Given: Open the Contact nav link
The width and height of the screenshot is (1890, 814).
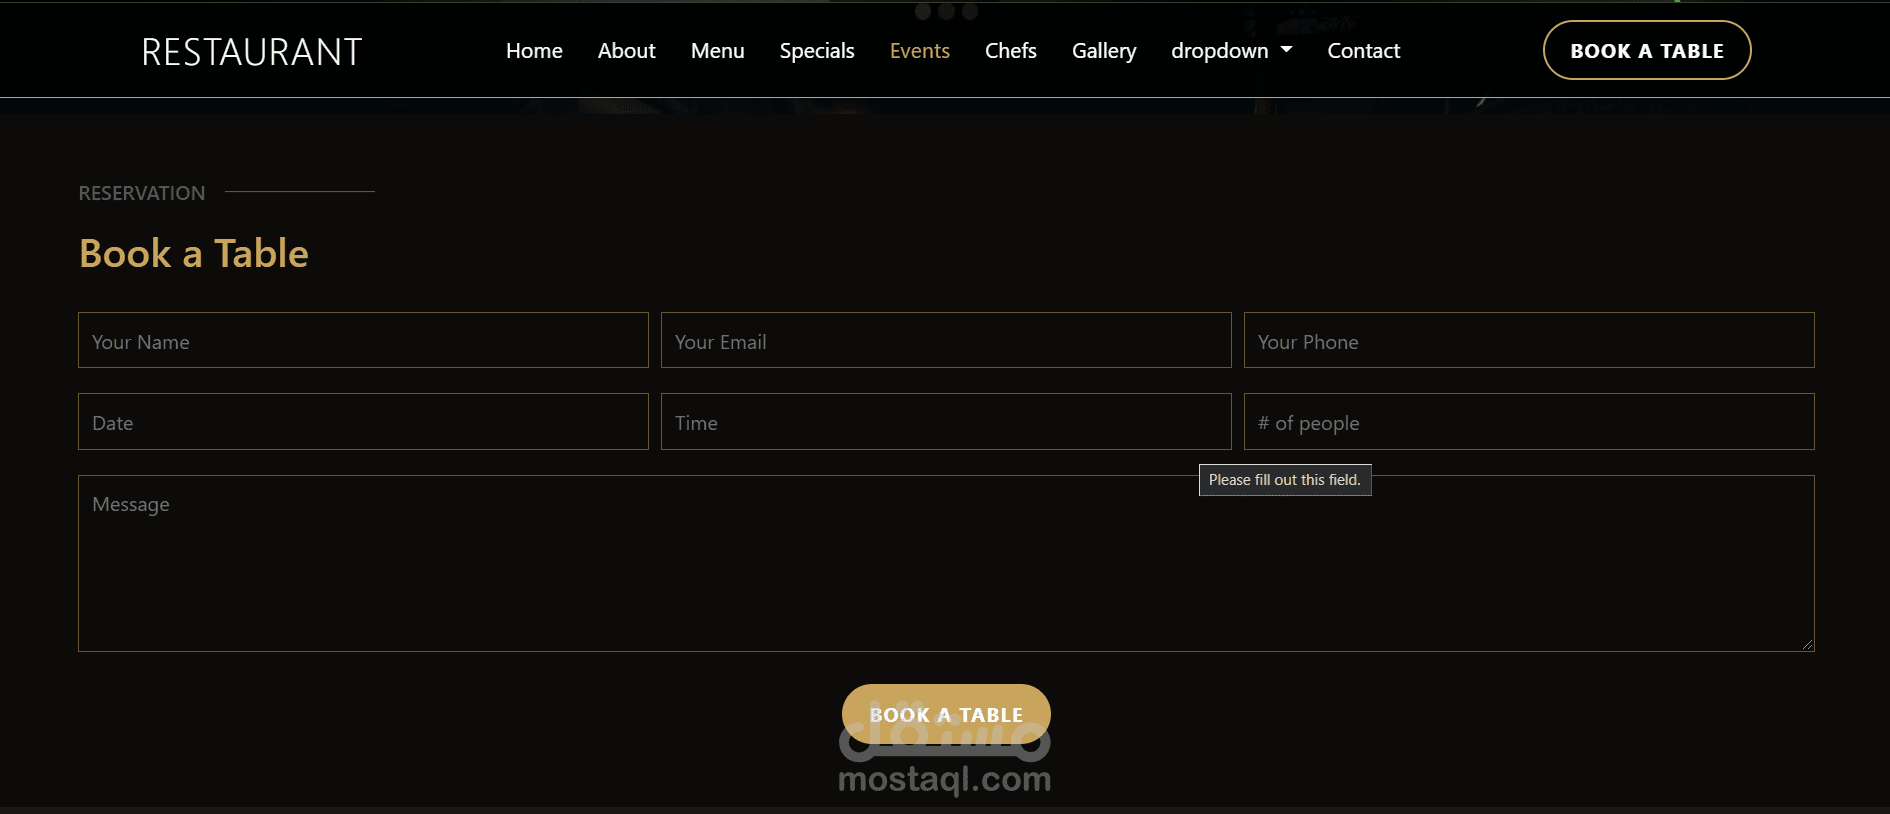Looking at the screenshot, I should [x=1363, y=51].
